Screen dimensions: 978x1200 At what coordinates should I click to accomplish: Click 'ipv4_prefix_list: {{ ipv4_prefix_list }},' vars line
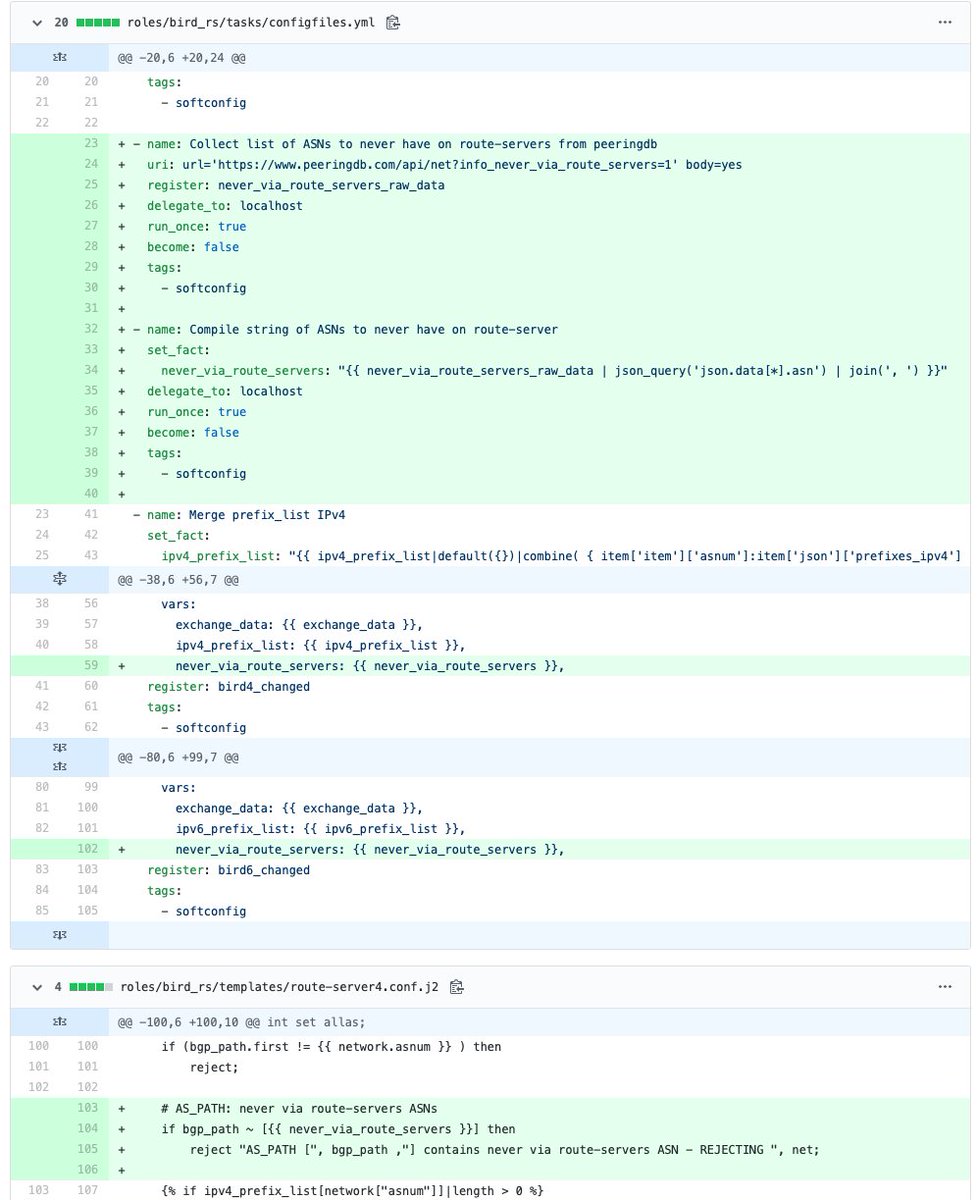[320, 645]
